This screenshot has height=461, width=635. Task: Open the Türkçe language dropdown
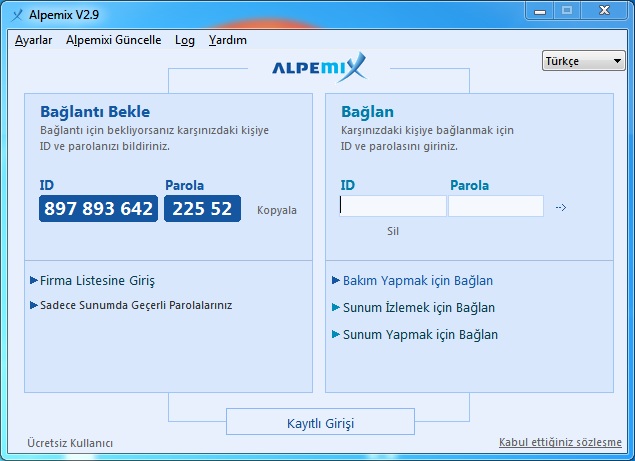click(583, 61)
